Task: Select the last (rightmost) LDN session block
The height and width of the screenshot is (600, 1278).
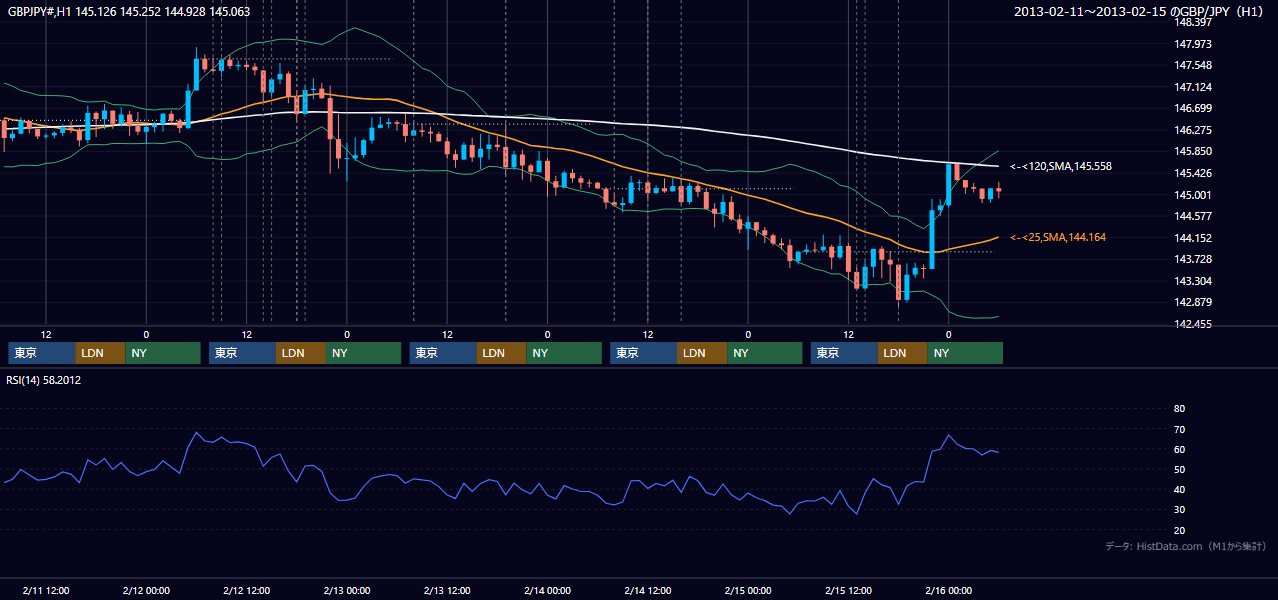Action: 904,353
